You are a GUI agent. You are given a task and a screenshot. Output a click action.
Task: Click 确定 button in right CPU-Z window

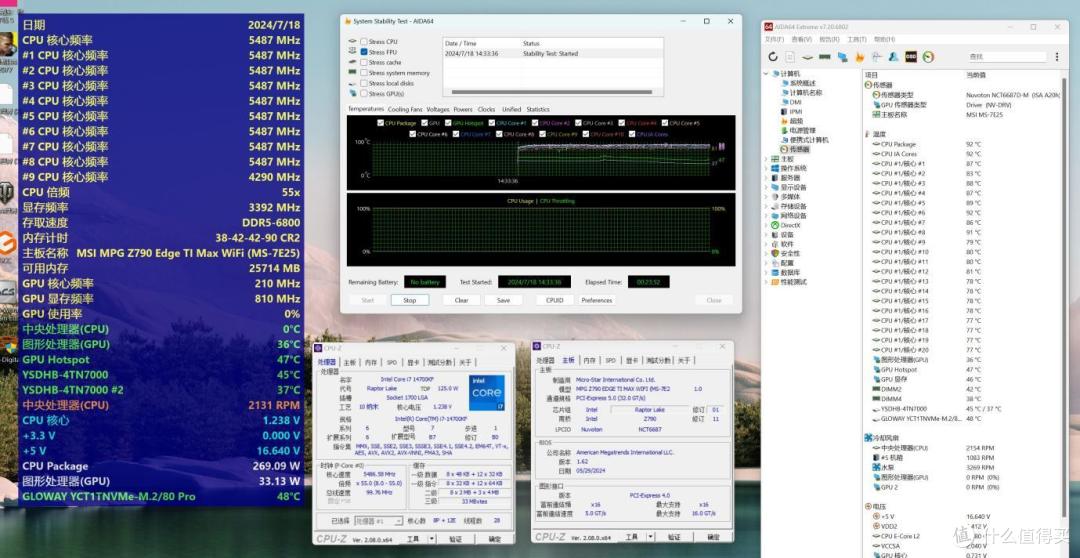[714, 537]
